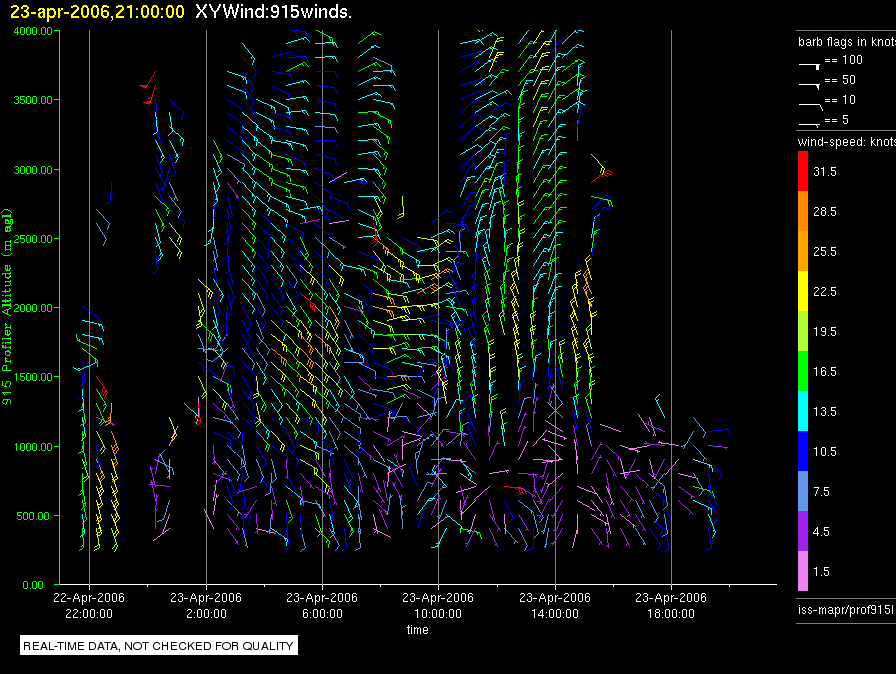Viewport: 896px width, 674px height.
Task: Click the 1500.00 altitude tick label
Action: click(33, 377)
